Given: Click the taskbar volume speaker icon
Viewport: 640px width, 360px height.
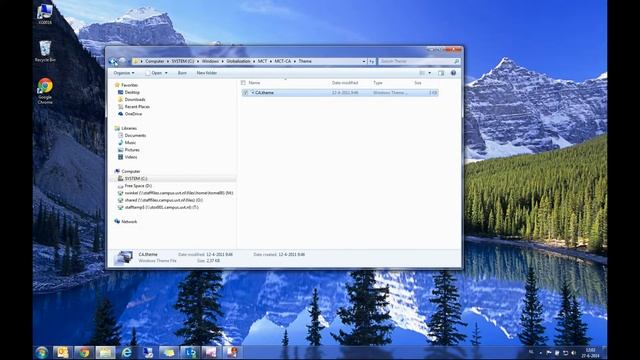Looking at the screenshot, I should [574, 353].
